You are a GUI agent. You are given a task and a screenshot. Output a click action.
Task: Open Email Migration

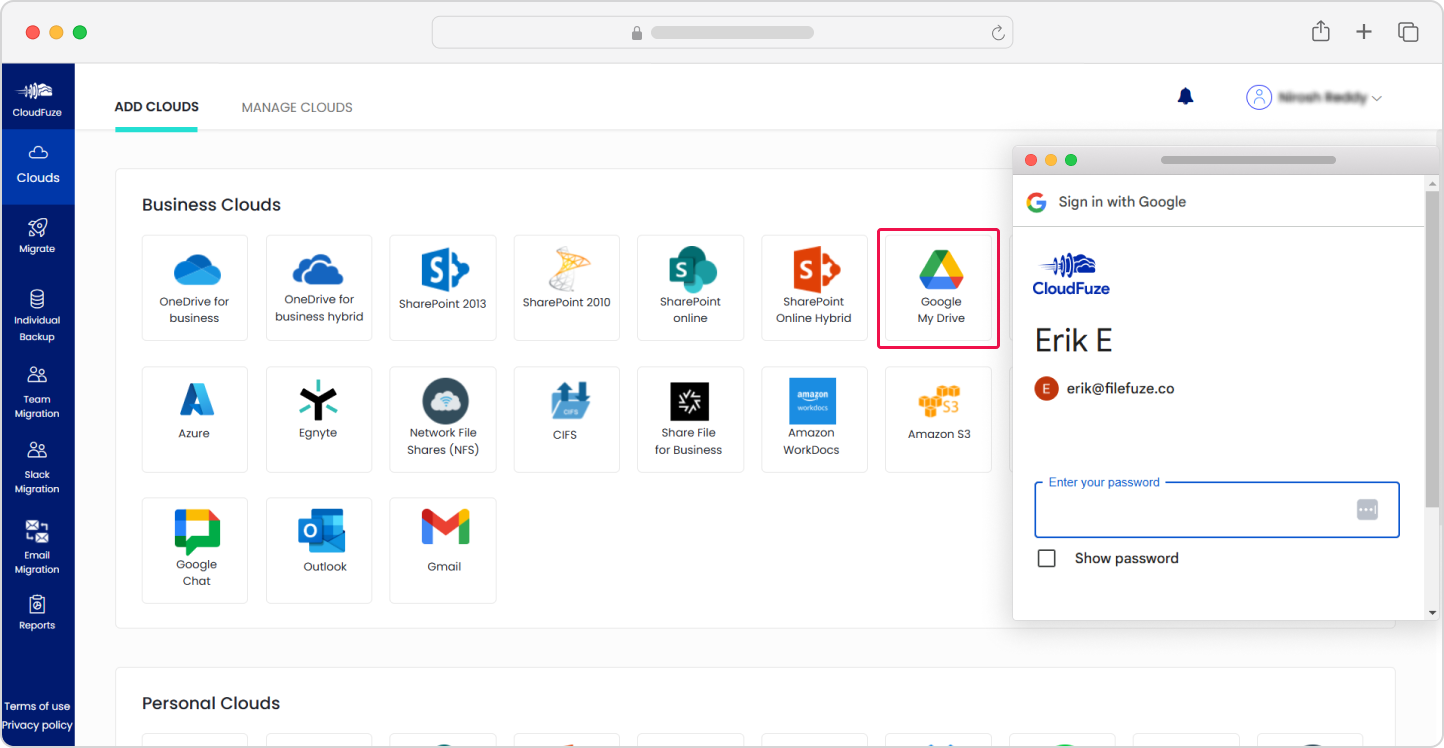pyautogui.click(x=37, y=547)
